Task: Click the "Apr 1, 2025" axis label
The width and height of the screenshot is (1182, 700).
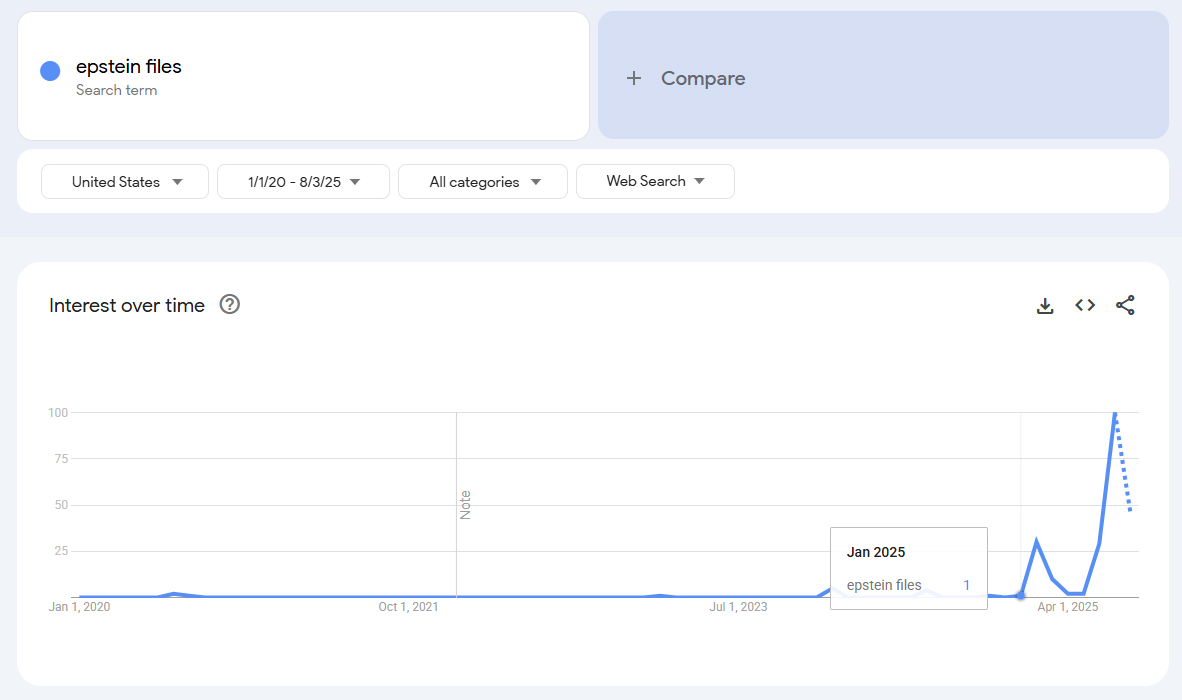Action: tap(1067, 607)
